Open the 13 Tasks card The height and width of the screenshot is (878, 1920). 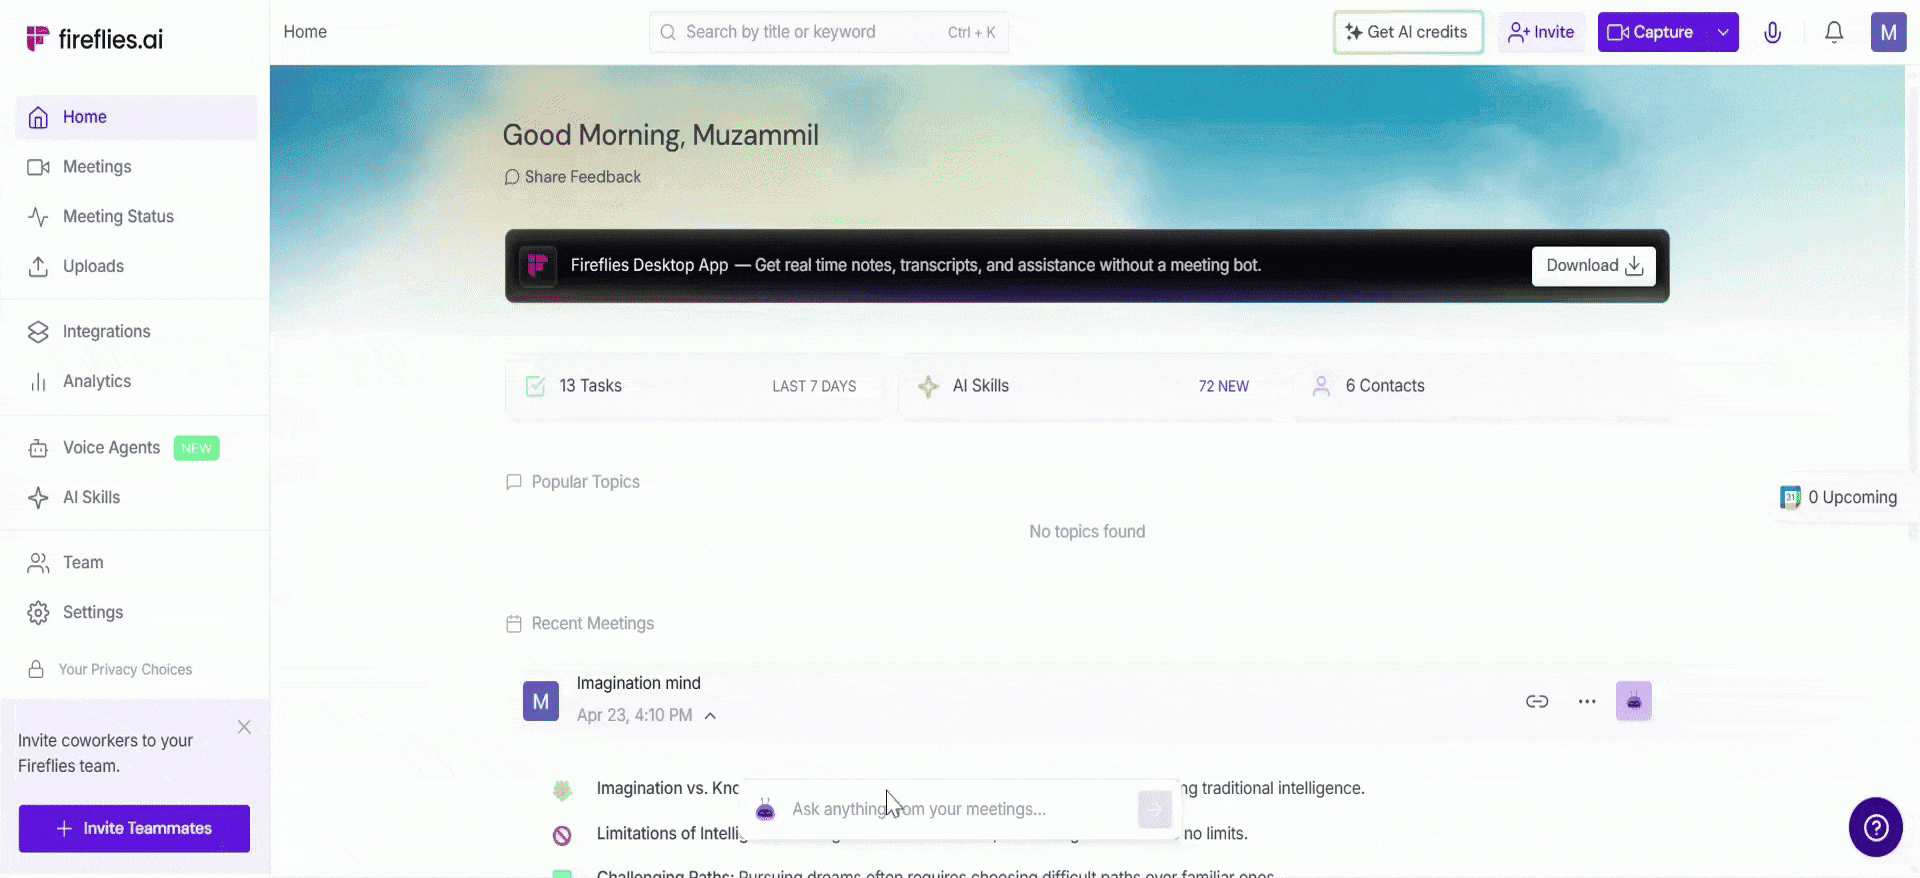pos(695,386)
